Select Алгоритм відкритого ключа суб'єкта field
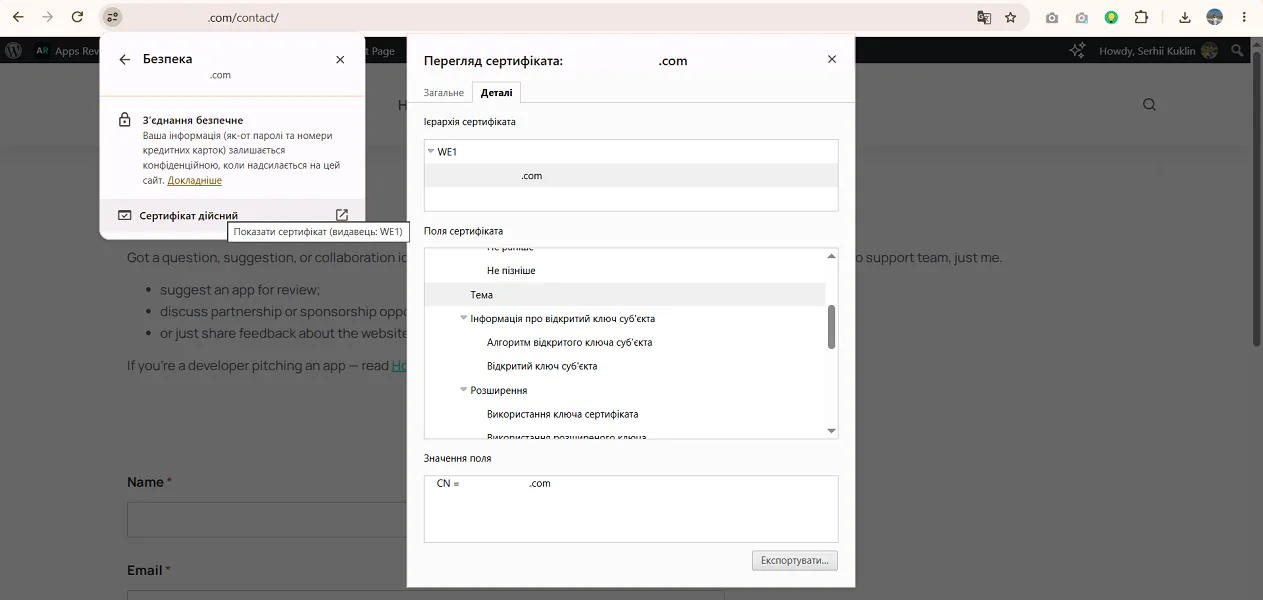 570,342
